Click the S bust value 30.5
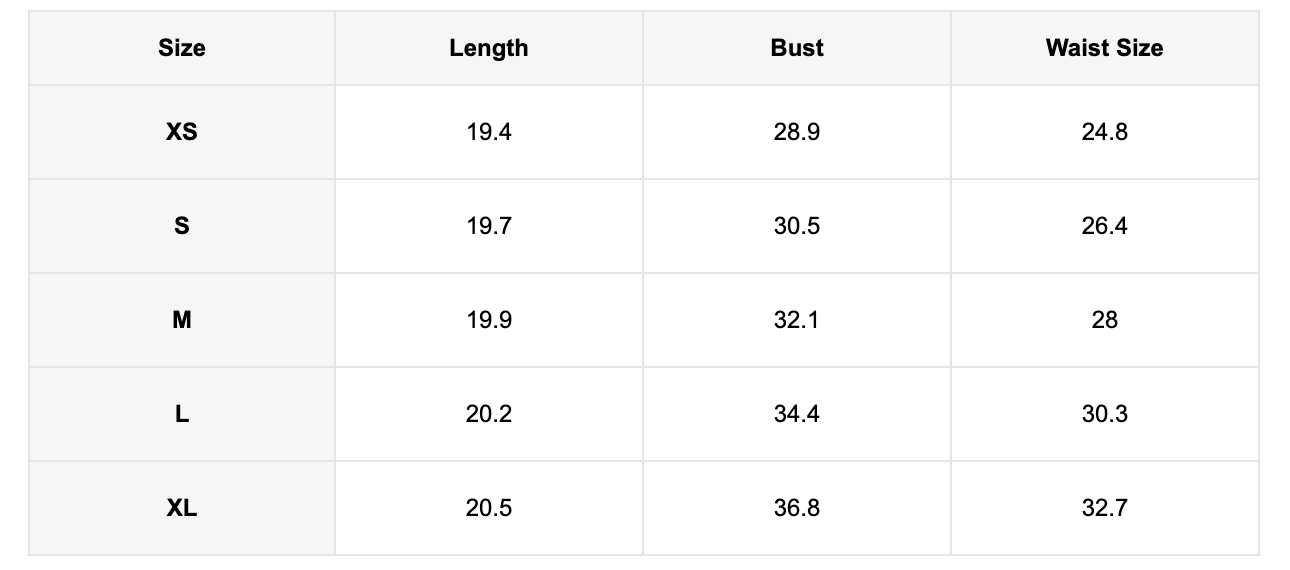Image resolution: width=1290 pixels, height=570 pixels. pos(797,226)
